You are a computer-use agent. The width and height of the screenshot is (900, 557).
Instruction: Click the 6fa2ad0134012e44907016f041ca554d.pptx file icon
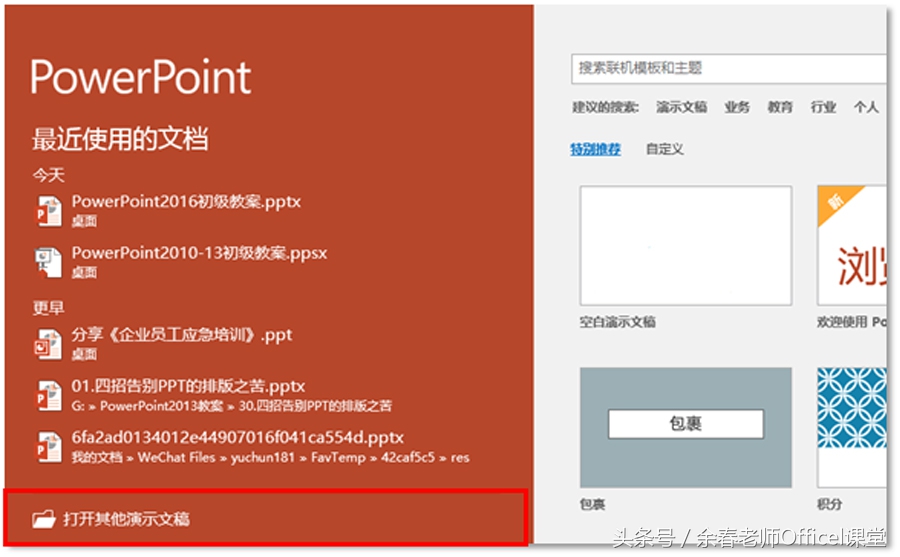49,447
